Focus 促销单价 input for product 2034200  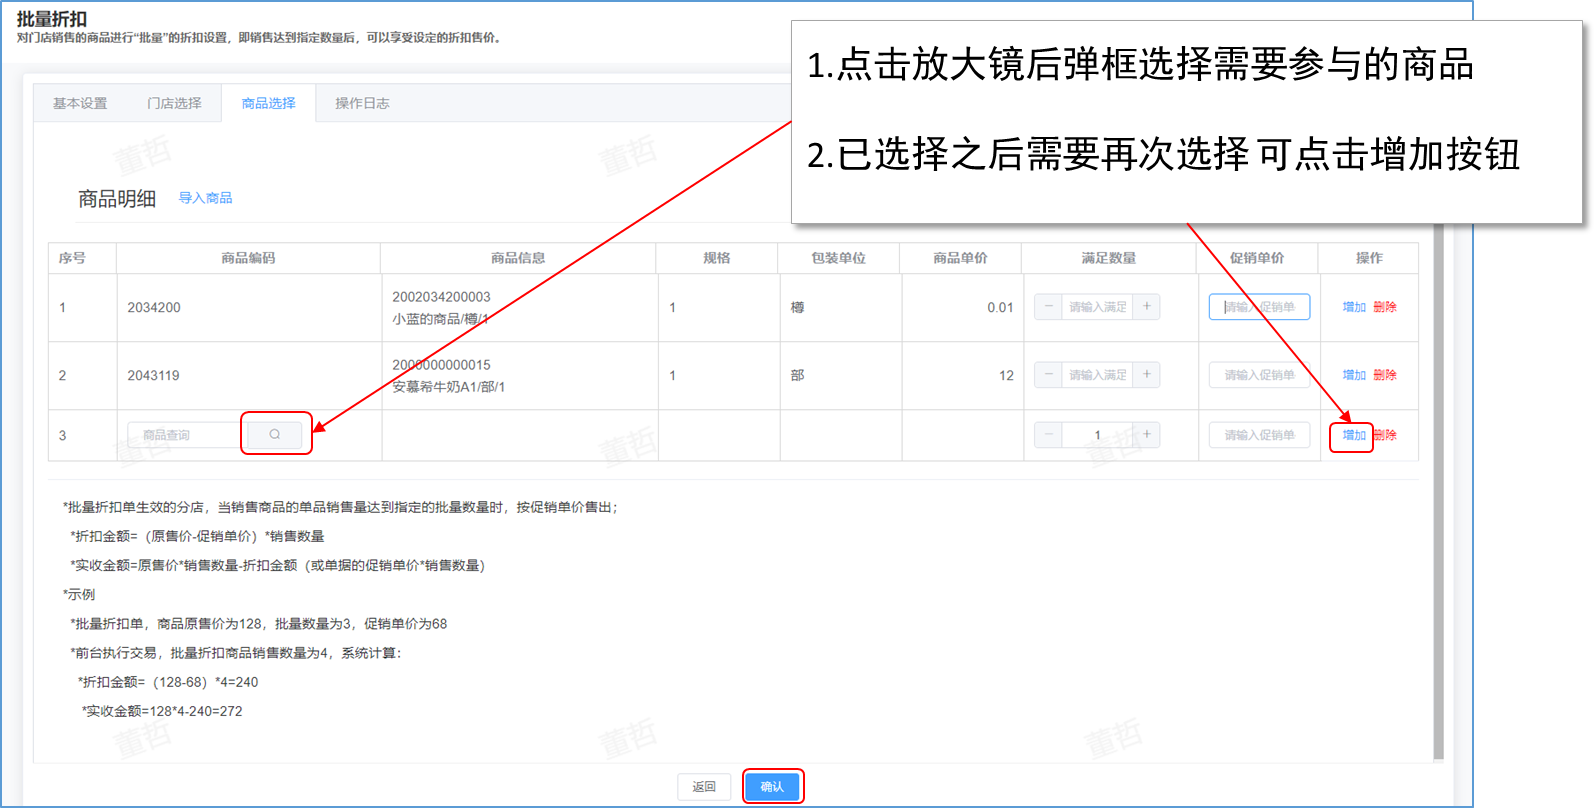[x=1259, y=307]
